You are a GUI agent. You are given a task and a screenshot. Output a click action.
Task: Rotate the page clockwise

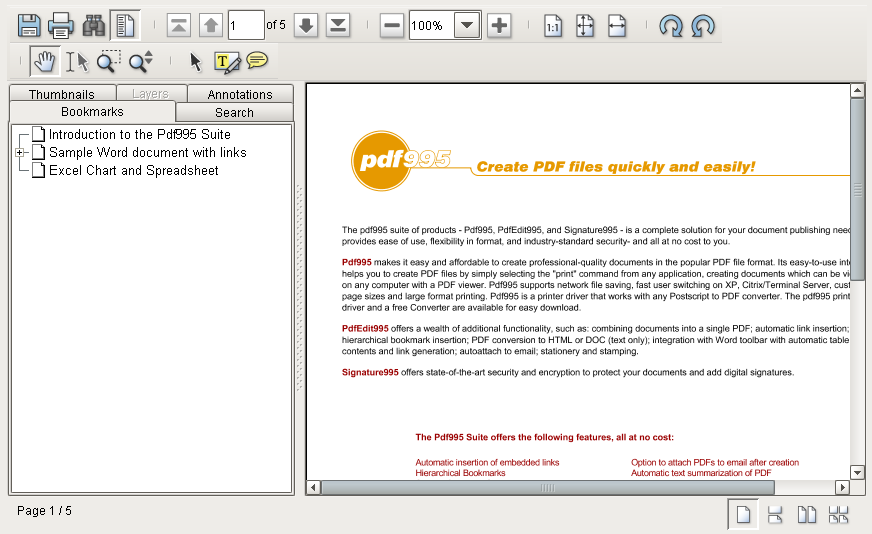coord(671,26)
